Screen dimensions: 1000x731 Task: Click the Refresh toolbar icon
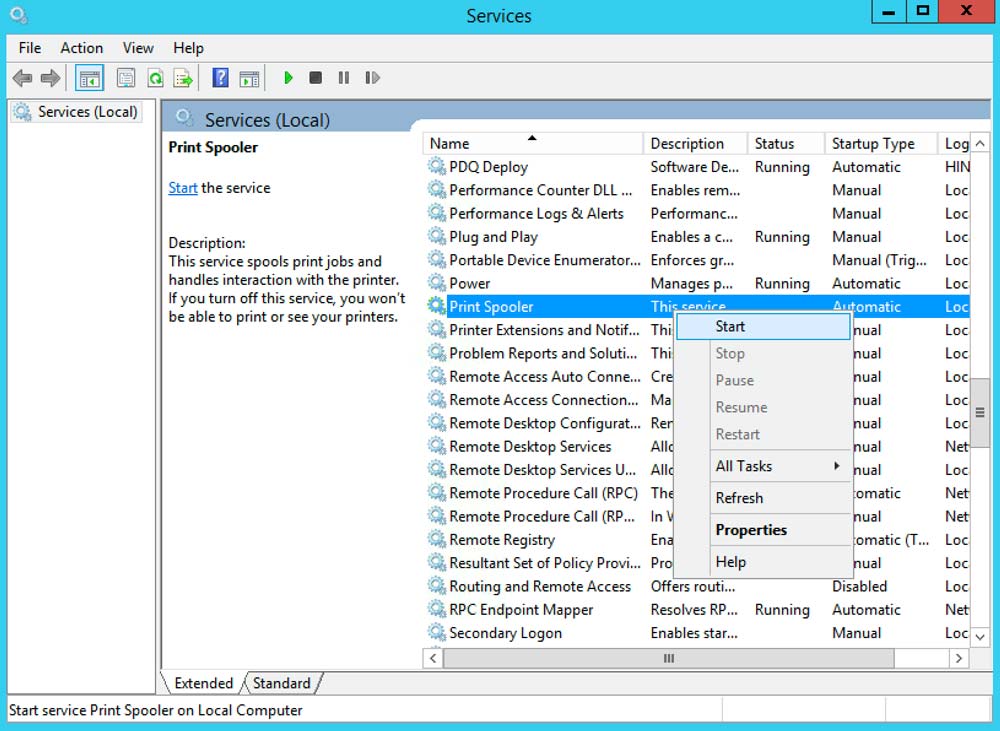[155, 78]
